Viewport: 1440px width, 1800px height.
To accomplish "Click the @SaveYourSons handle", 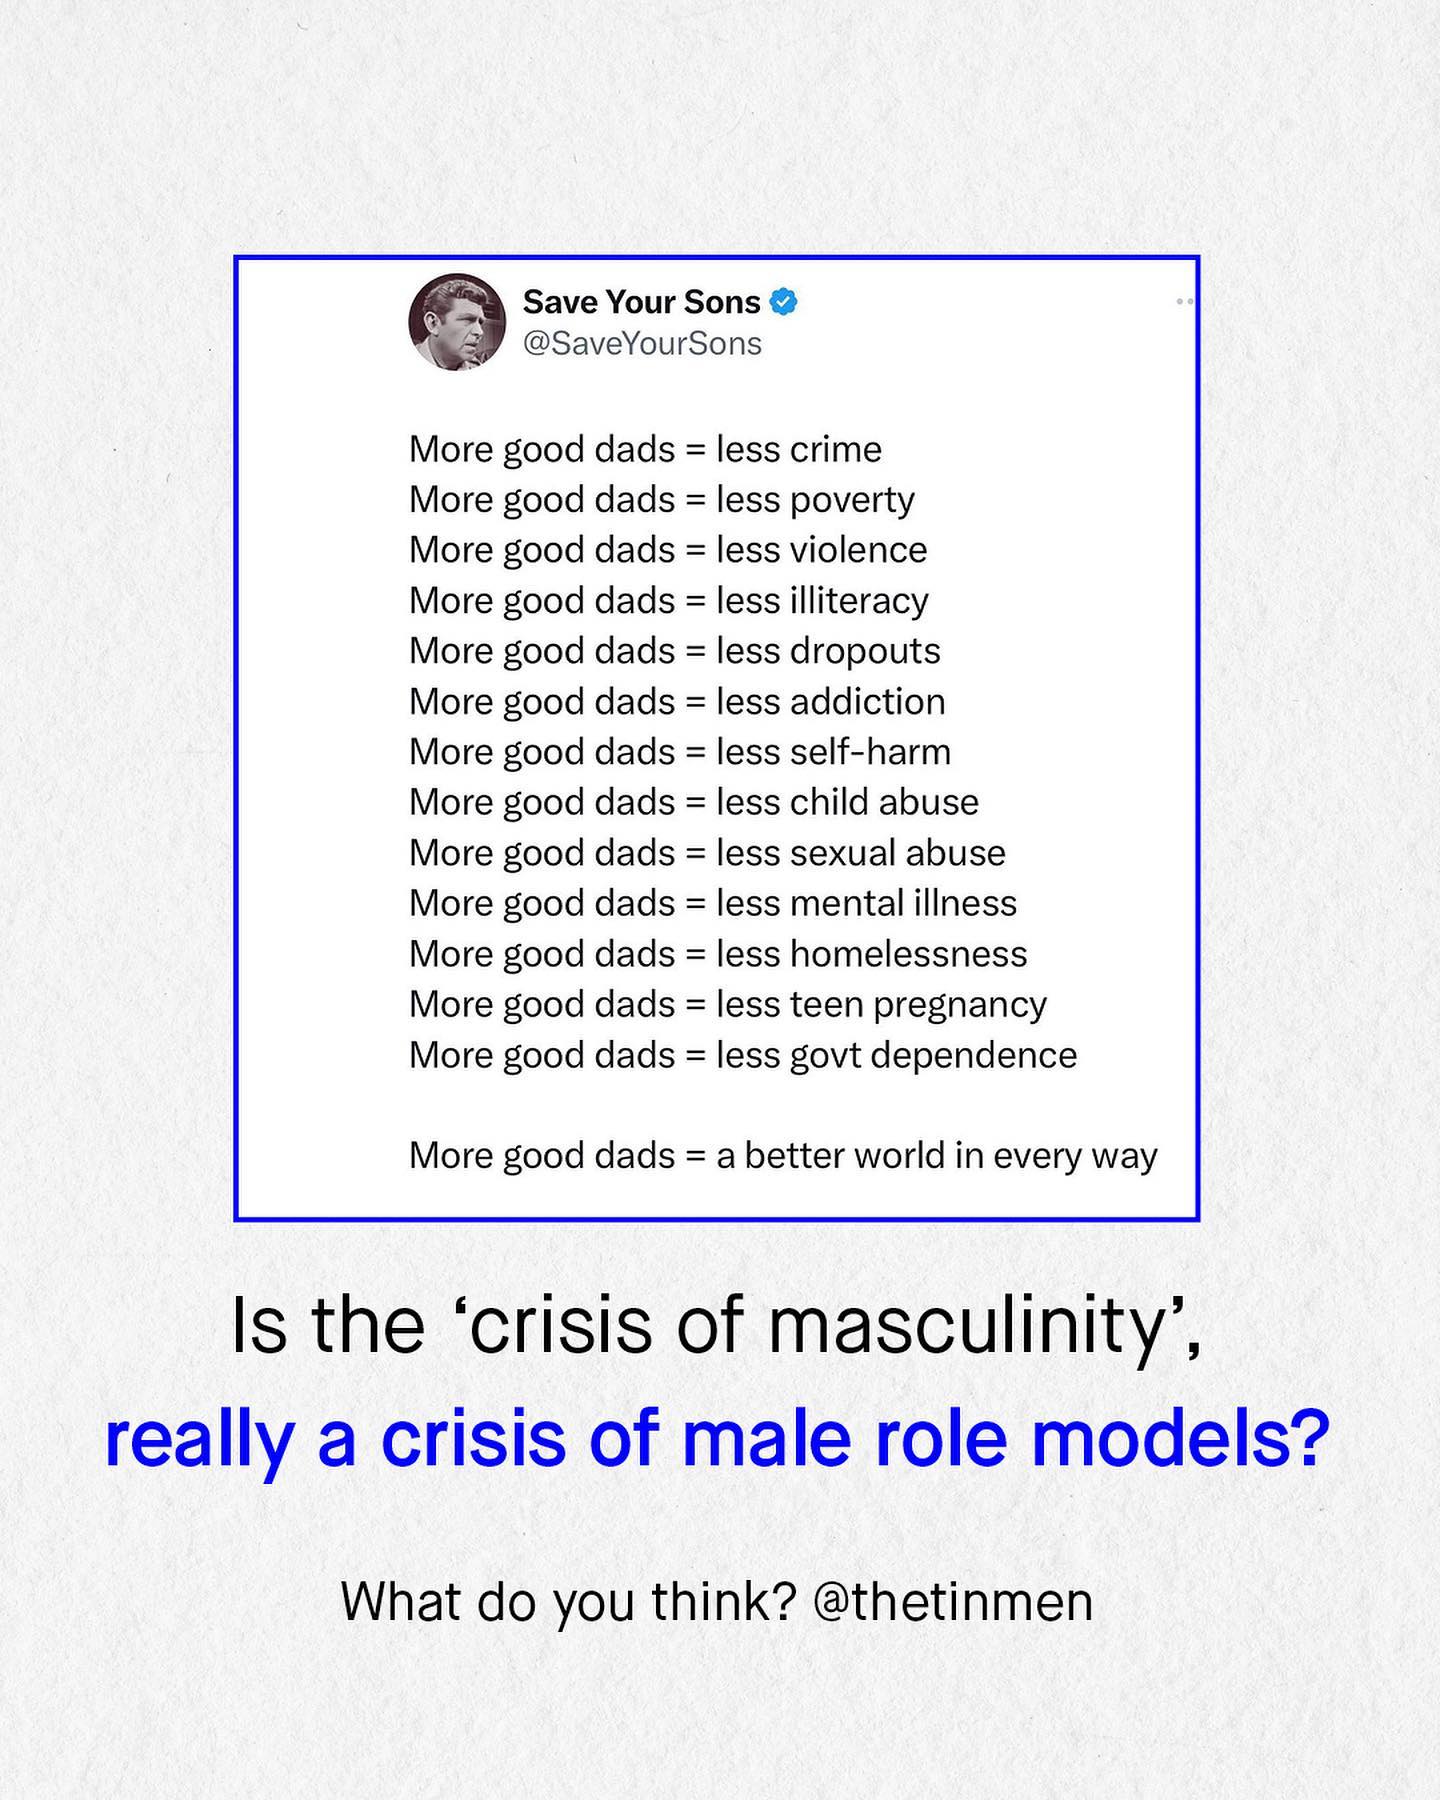I will point(642,344).
